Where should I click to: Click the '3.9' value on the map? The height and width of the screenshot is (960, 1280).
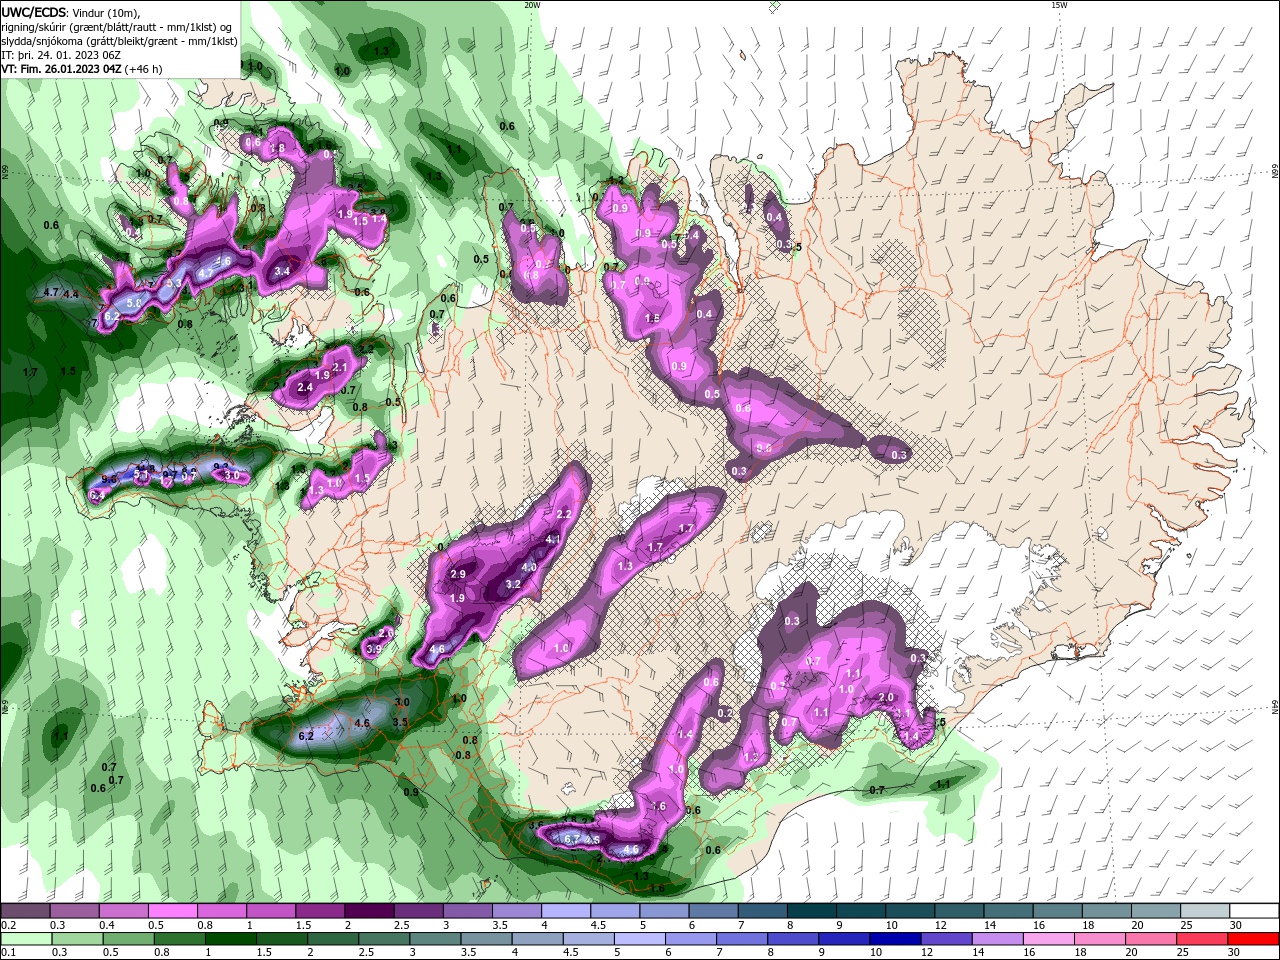point(374,649)
